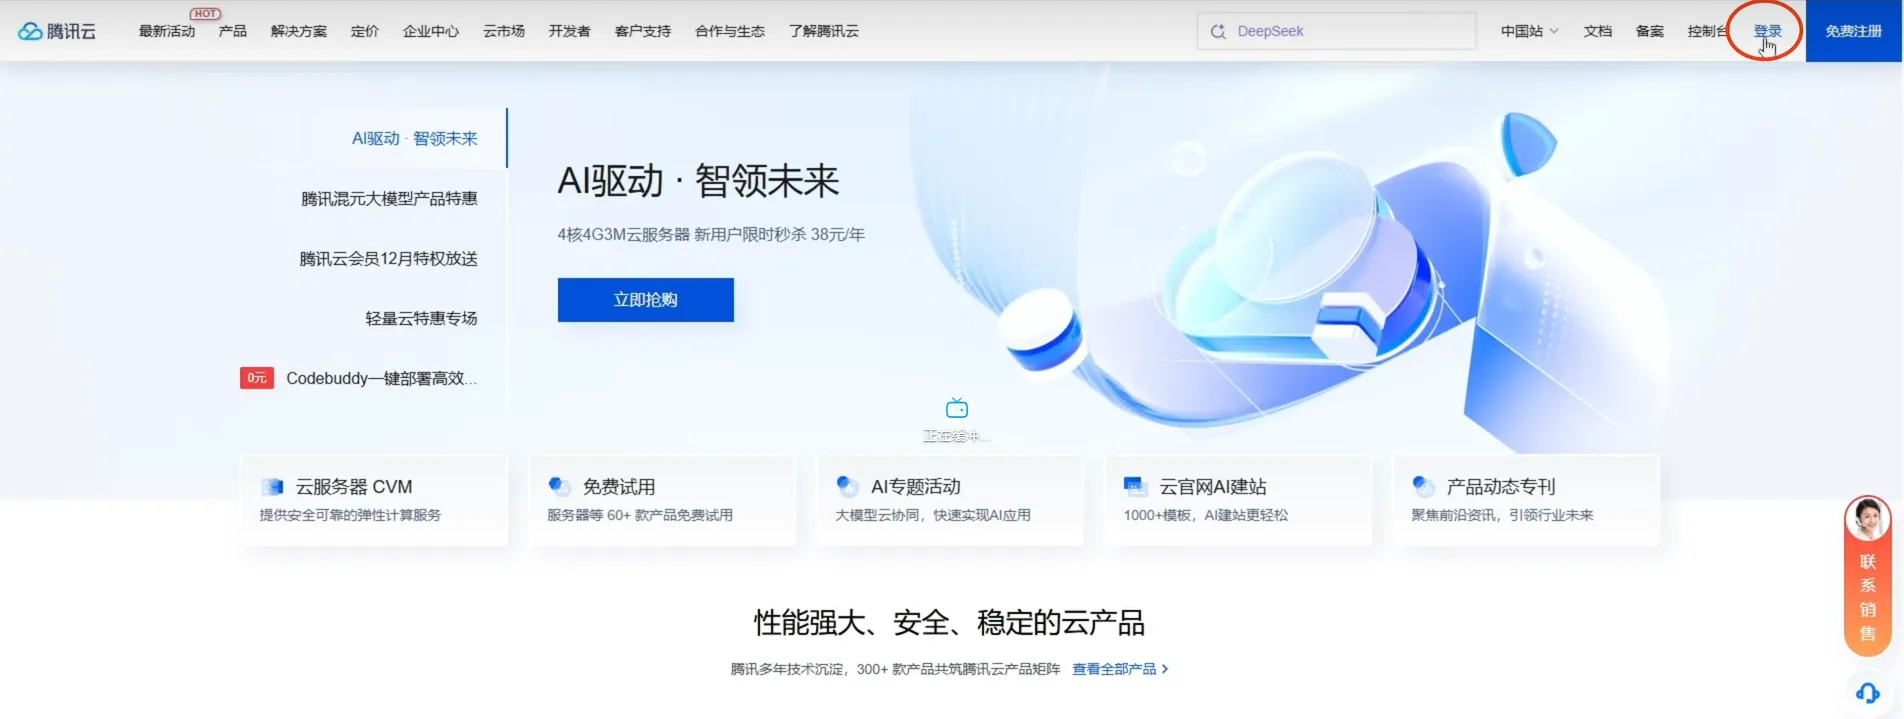Open the 最新活动 menu with HOT badge

click(167, 31)
